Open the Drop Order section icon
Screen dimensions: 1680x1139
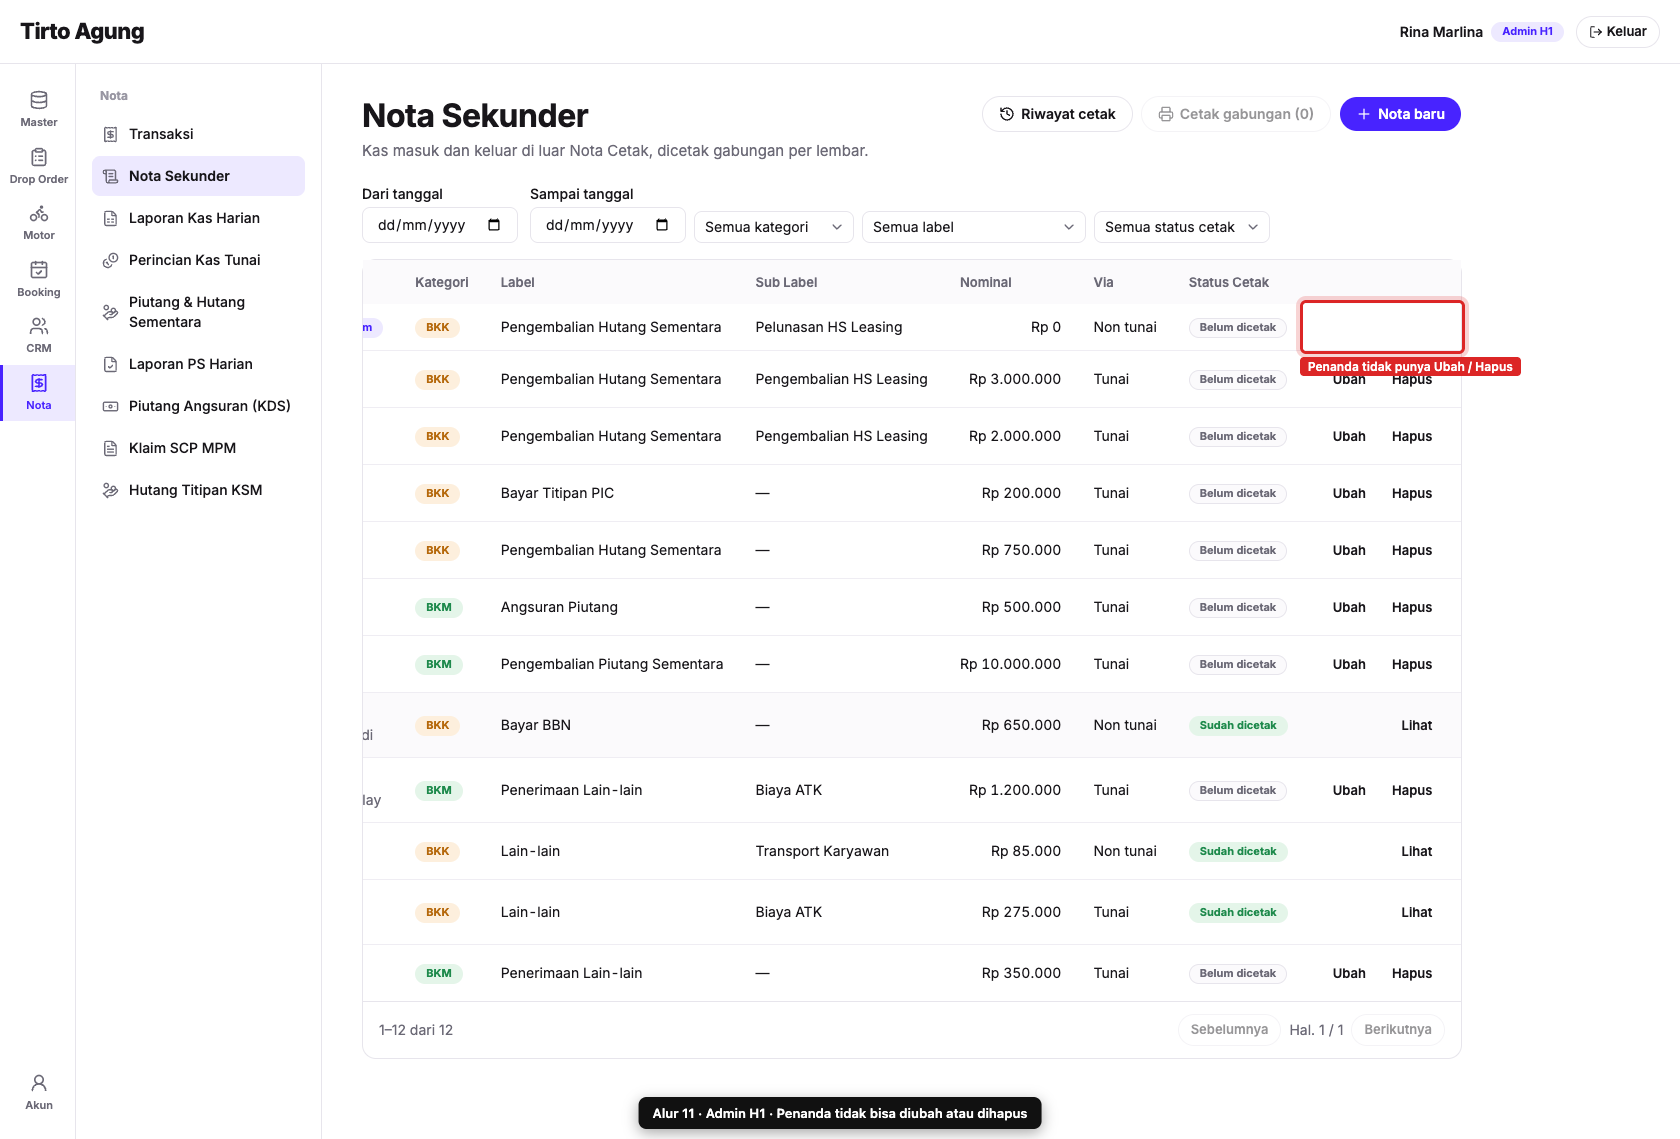tap(39, 157)
